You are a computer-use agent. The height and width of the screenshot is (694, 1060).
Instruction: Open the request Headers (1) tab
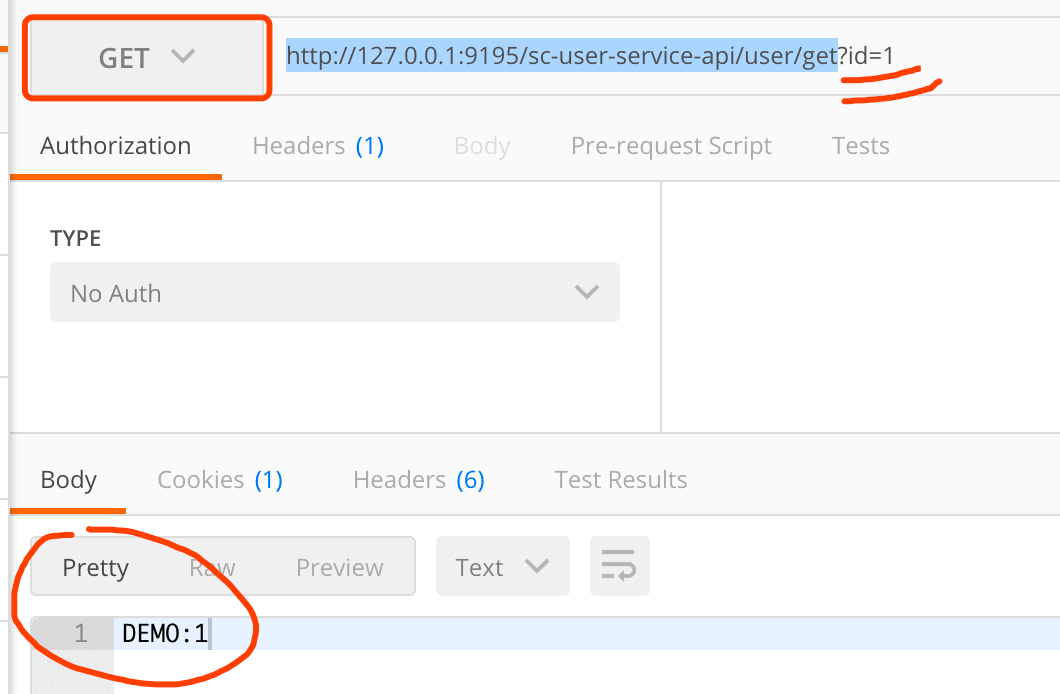coord(318,146)
